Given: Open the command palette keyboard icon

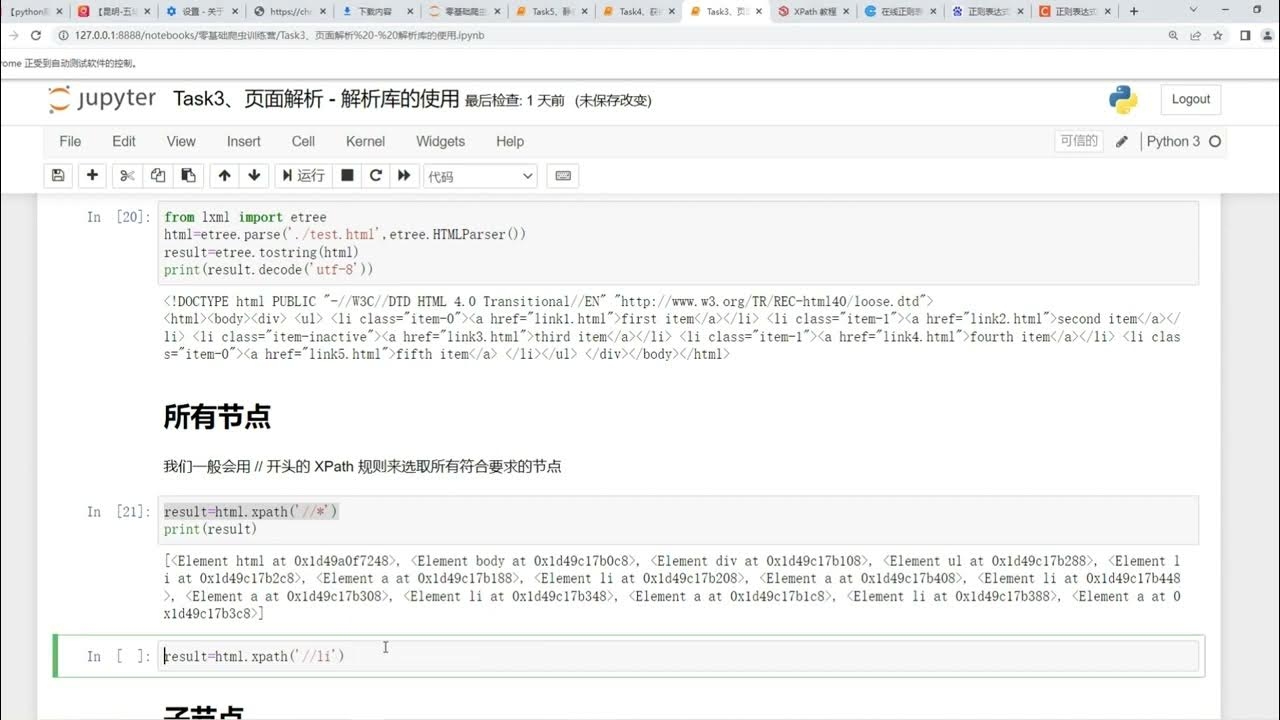Looking at the screenshot, I should click(x=562, y=175).
